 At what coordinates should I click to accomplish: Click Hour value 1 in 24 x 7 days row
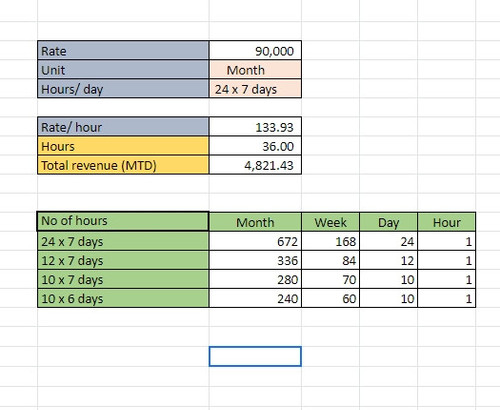click(x=446, y=241)
